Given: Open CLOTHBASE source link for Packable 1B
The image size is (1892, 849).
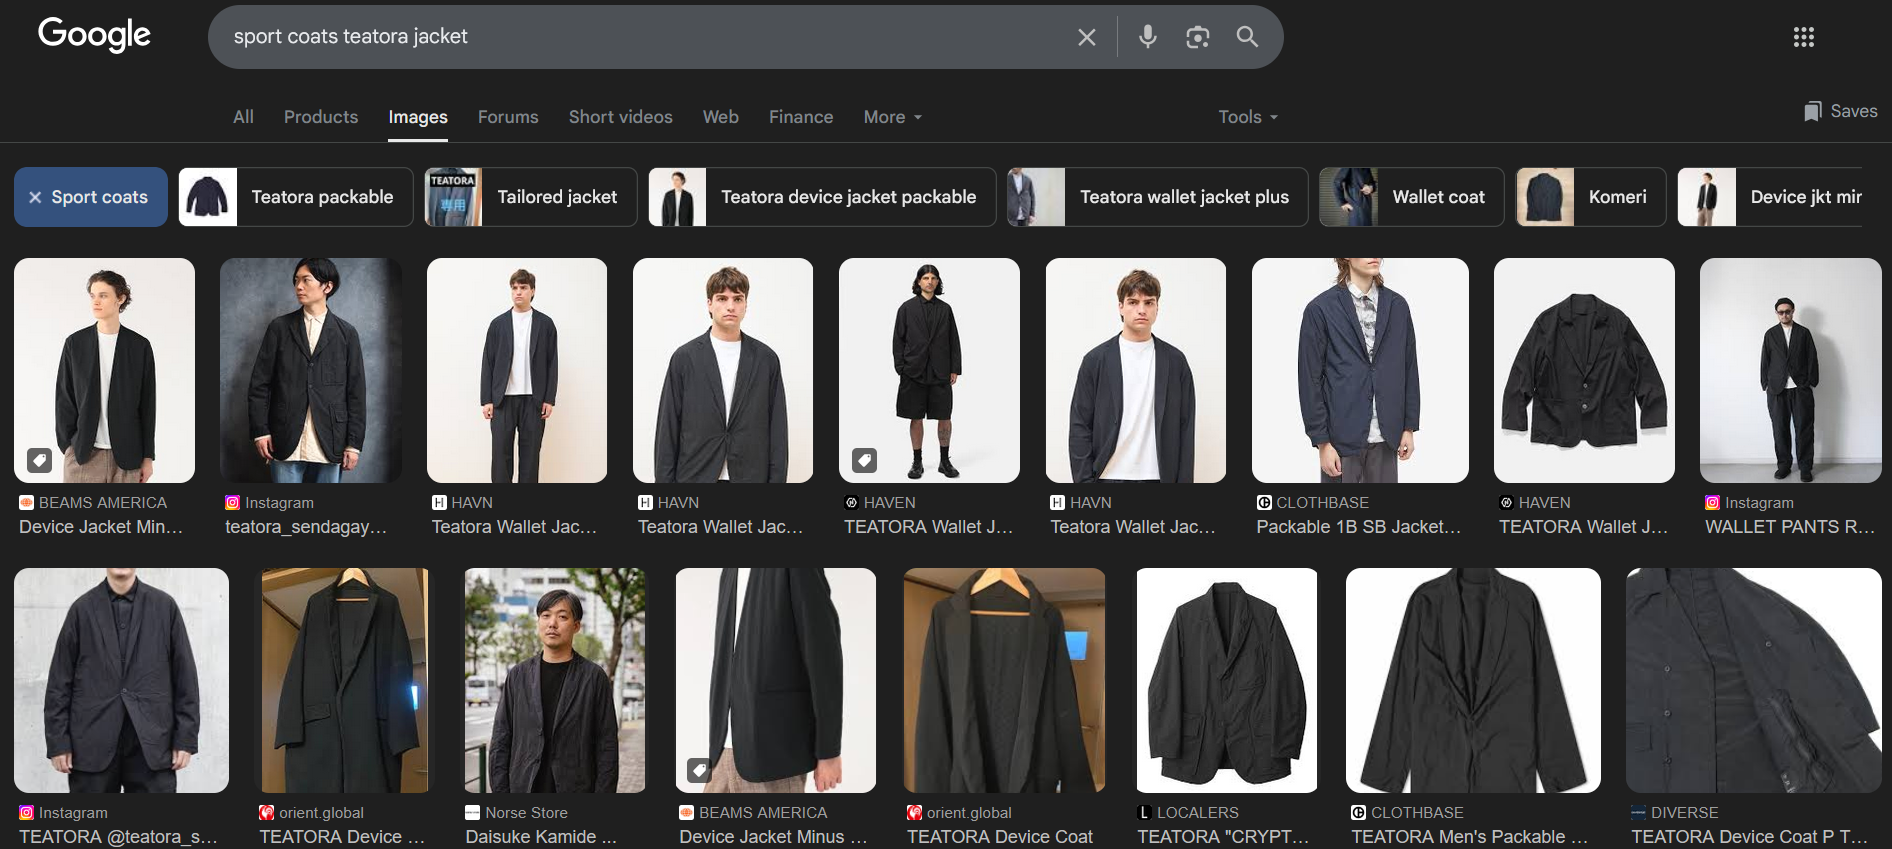Looking at the screenshot, I should (1313, 503).
